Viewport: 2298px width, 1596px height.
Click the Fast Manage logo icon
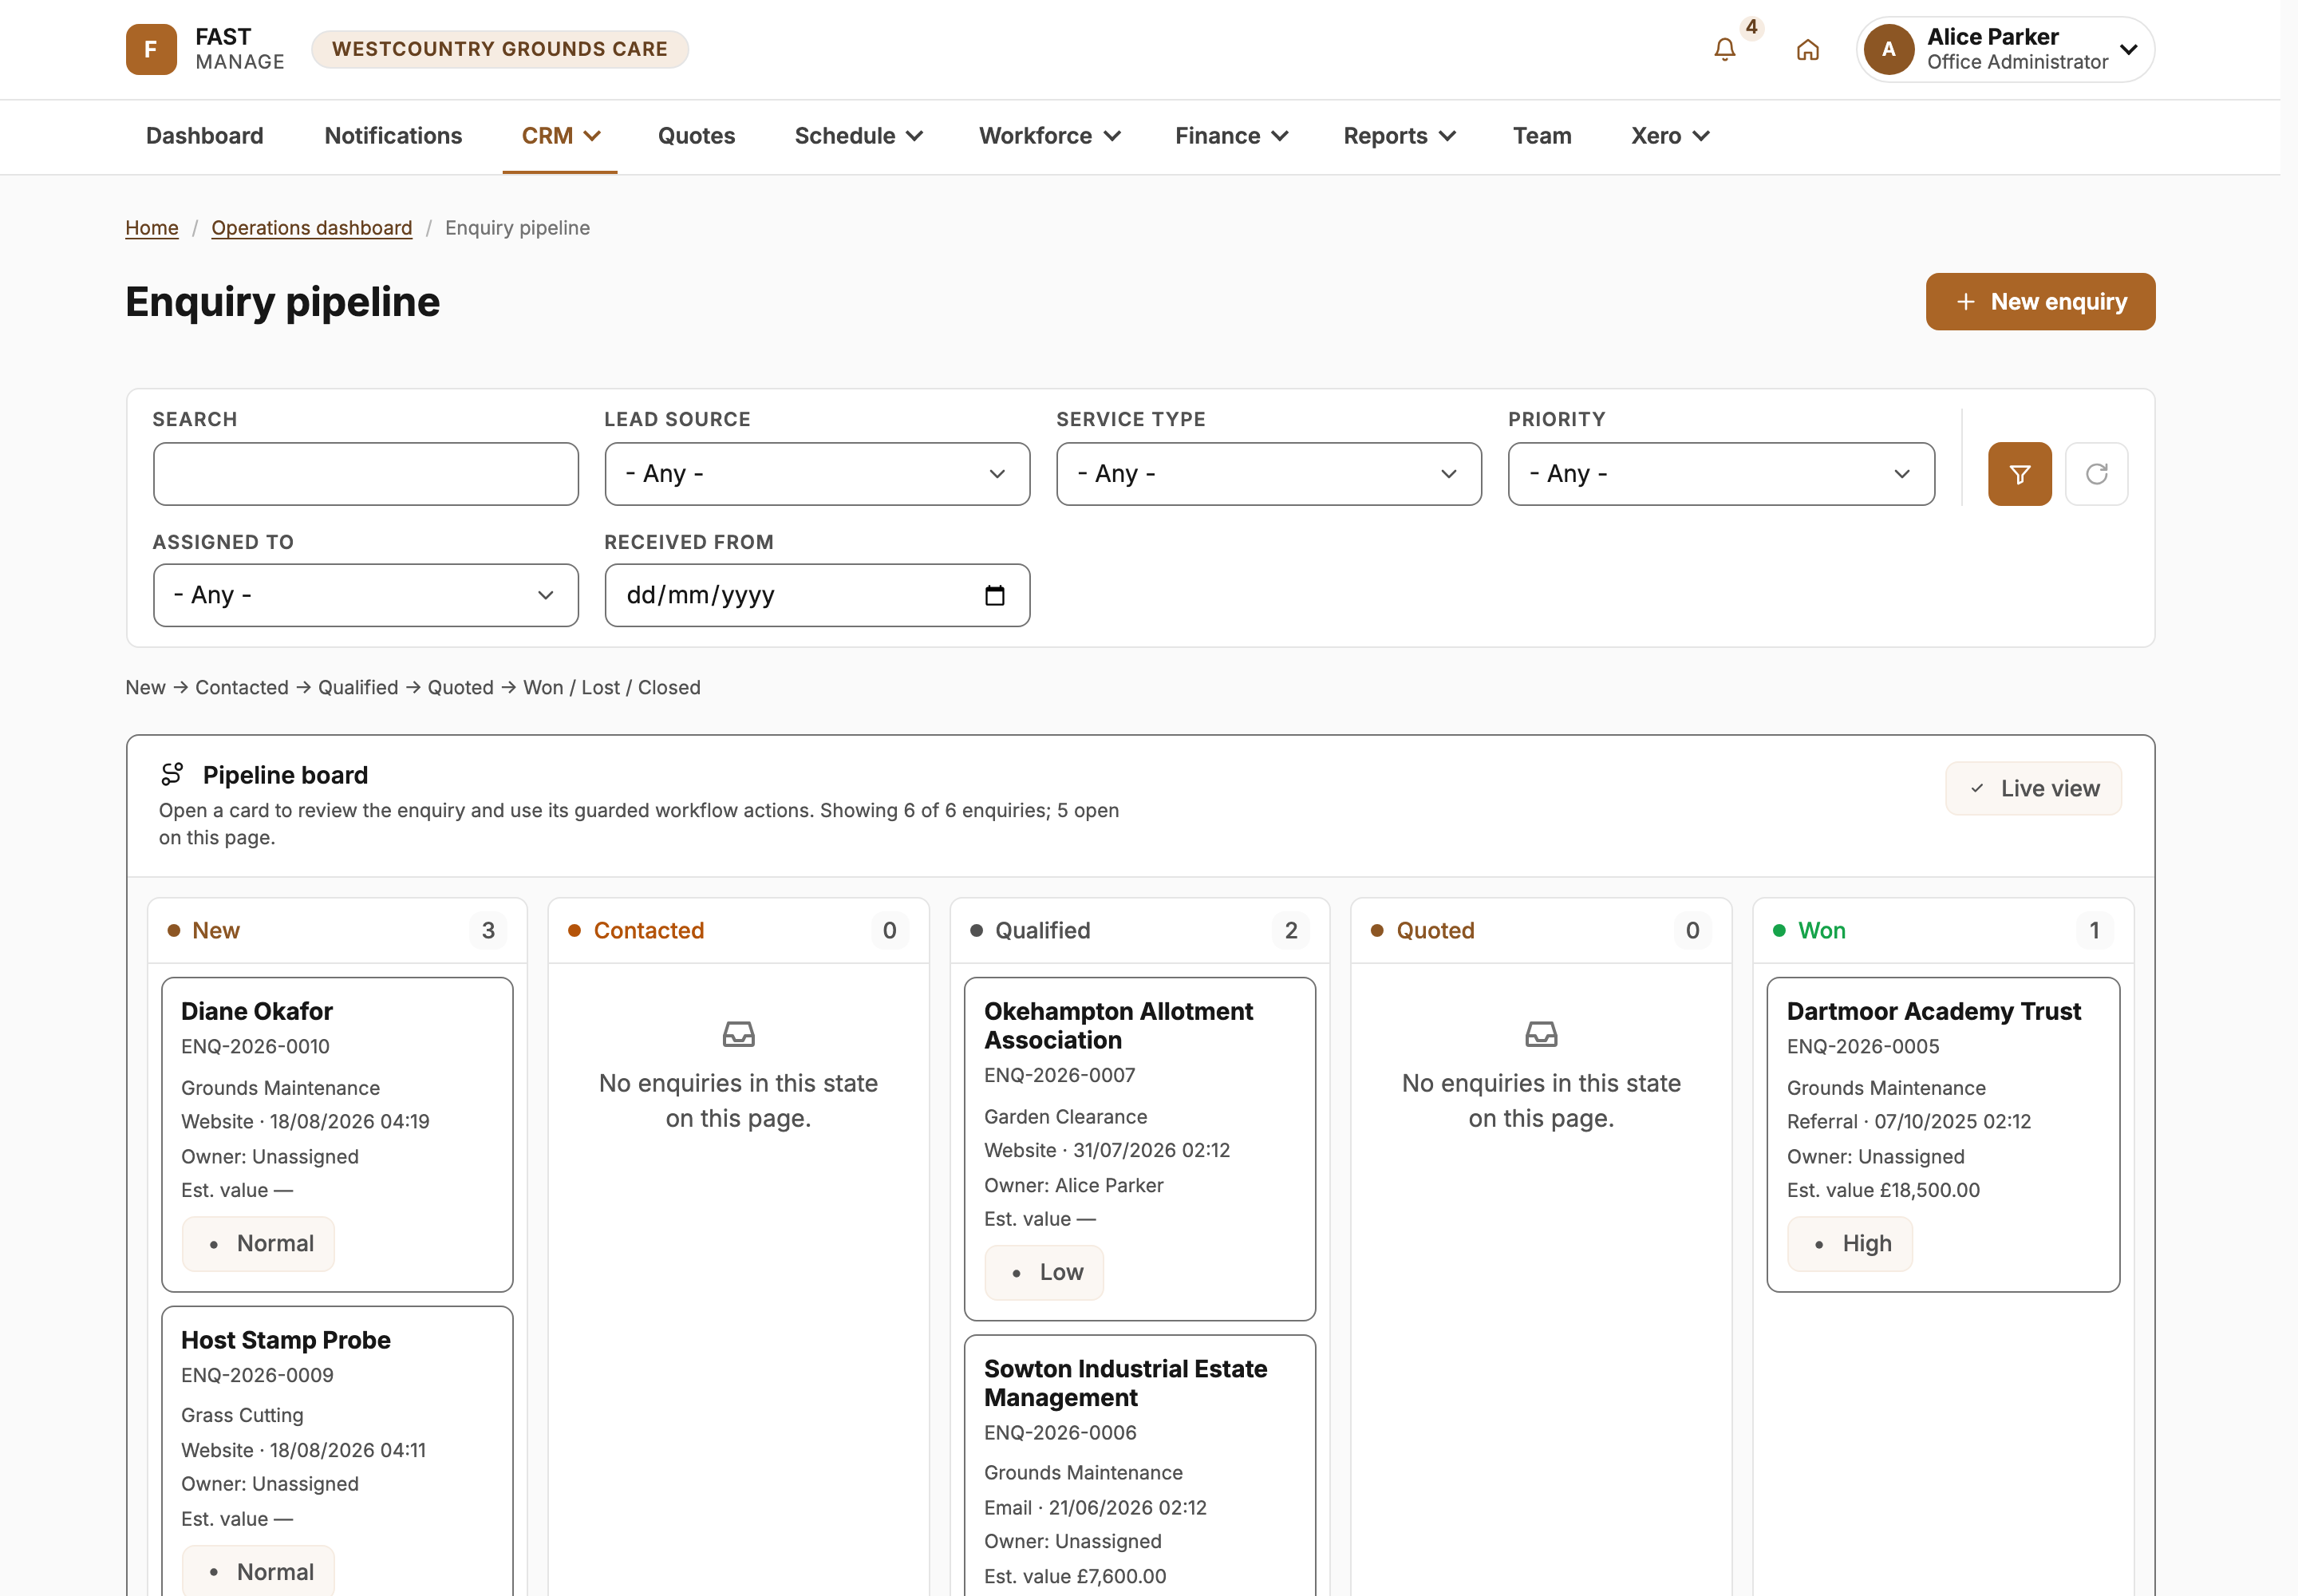coord(151,49)
